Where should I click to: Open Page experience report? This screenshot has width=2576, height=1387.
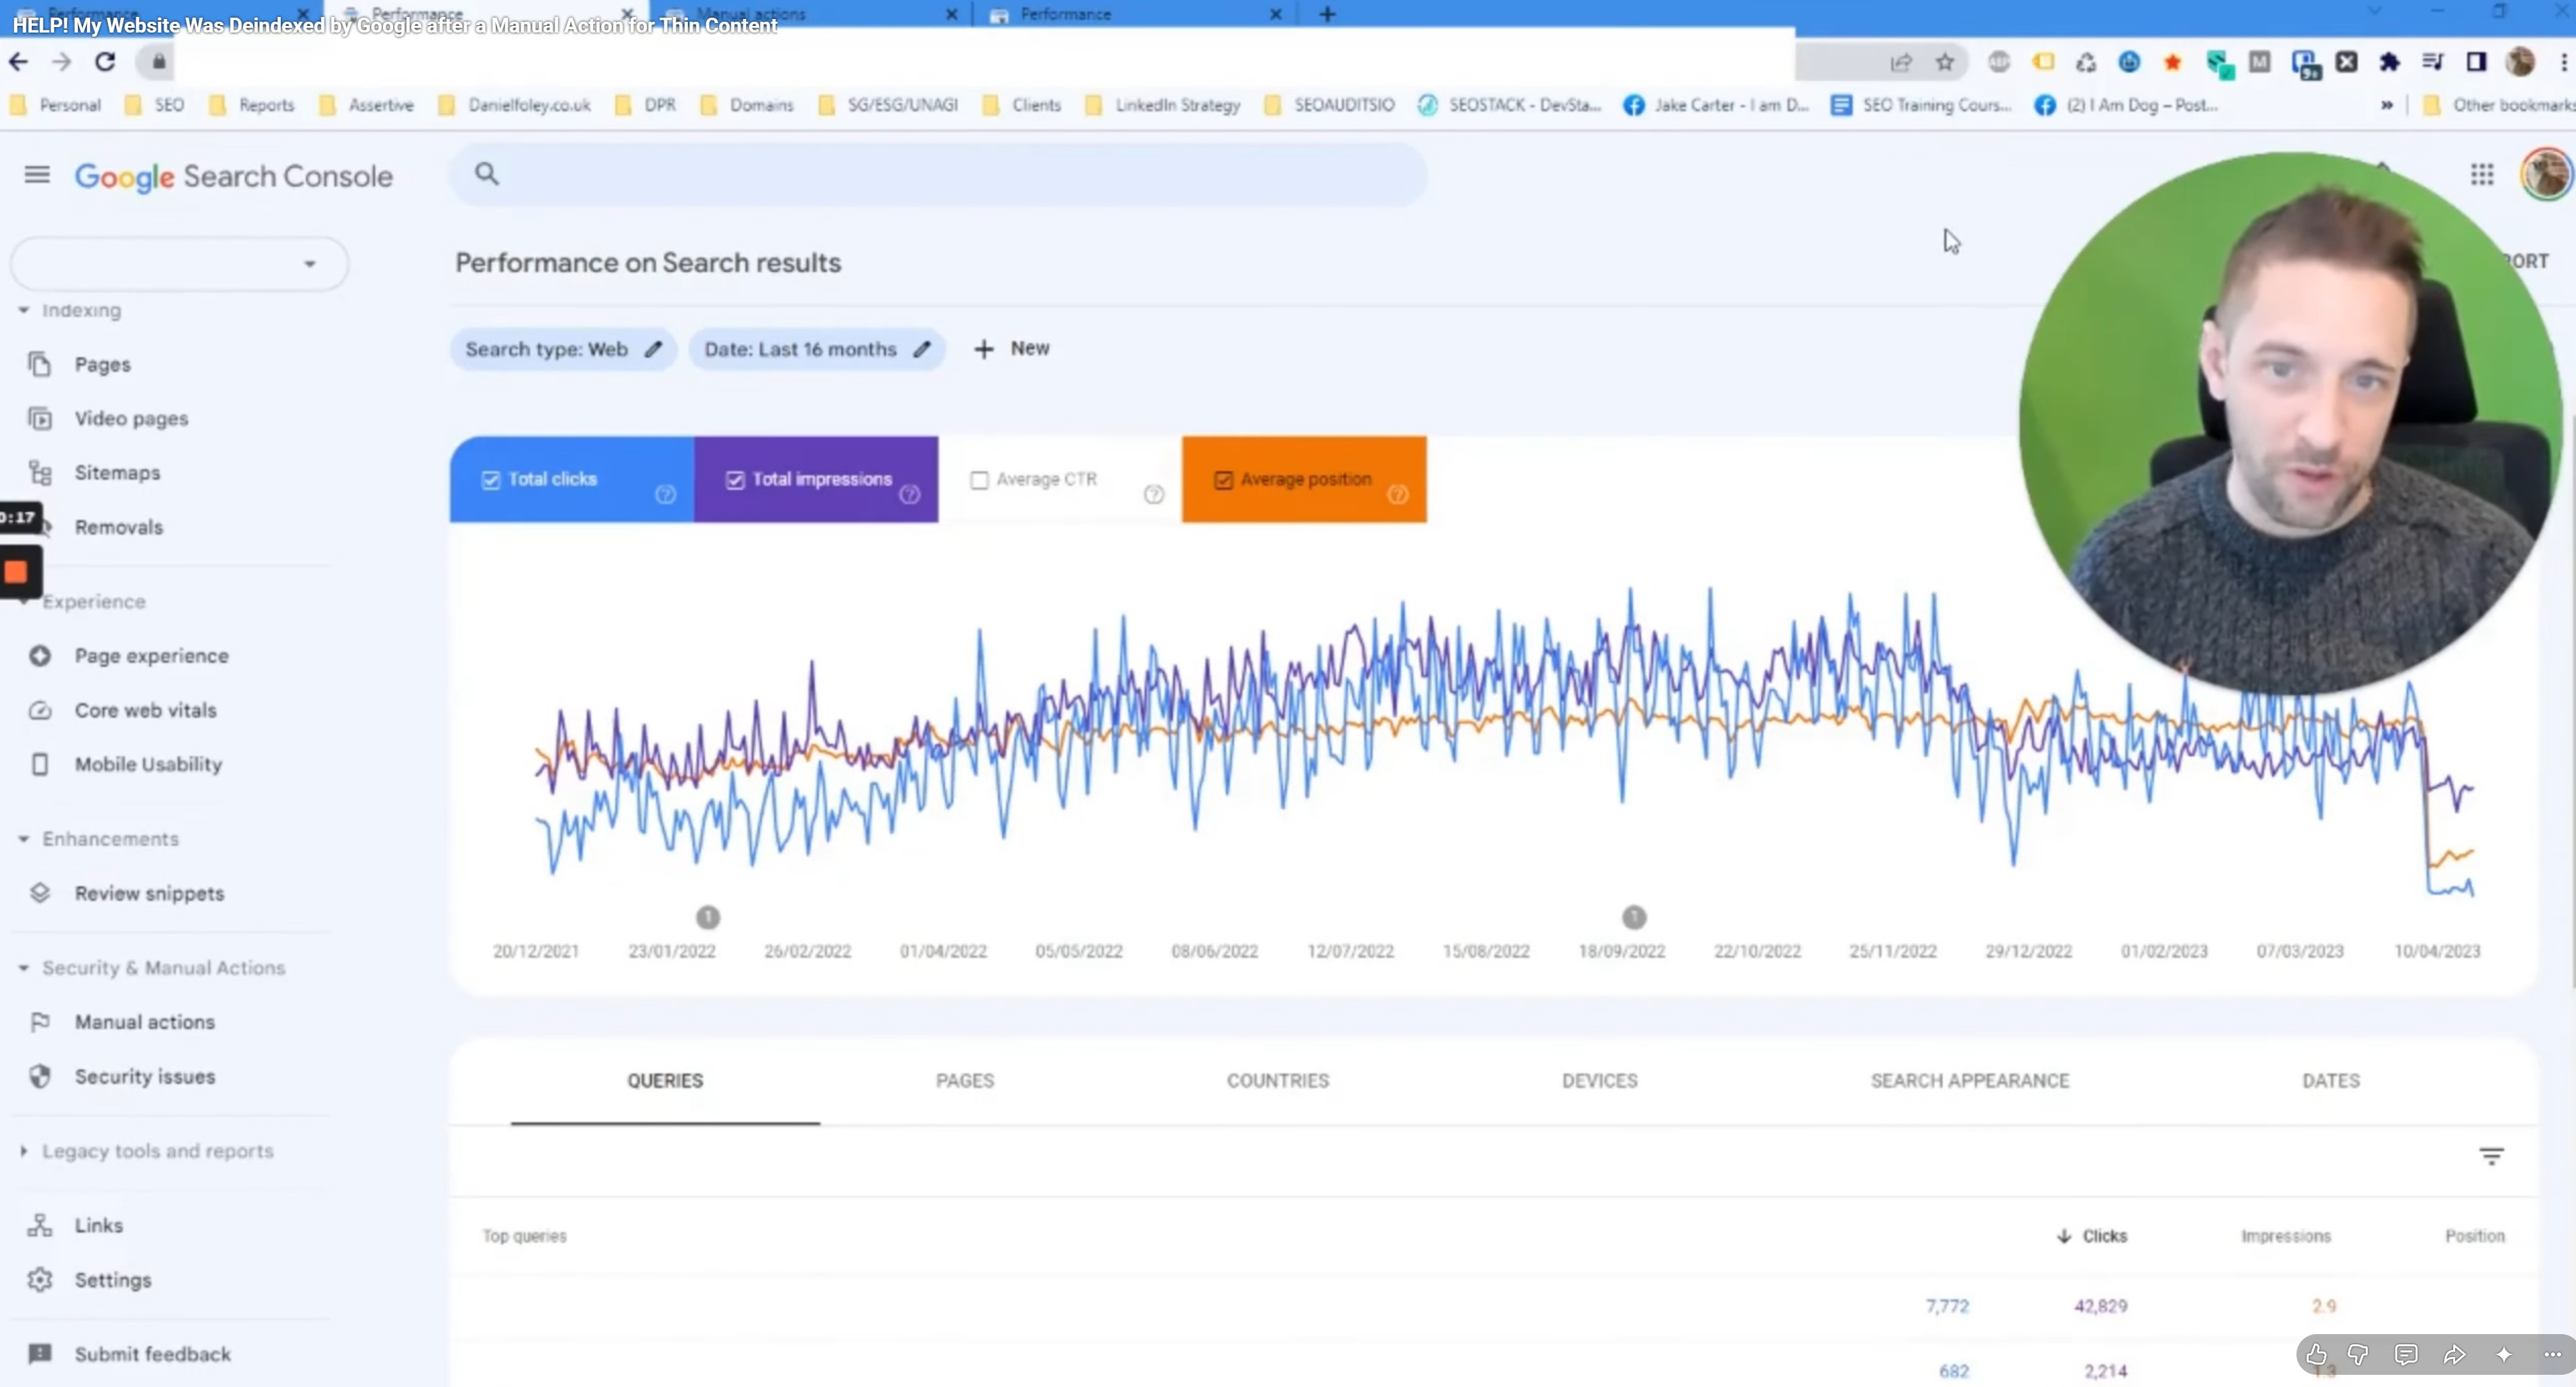click(x=151, y=656)
